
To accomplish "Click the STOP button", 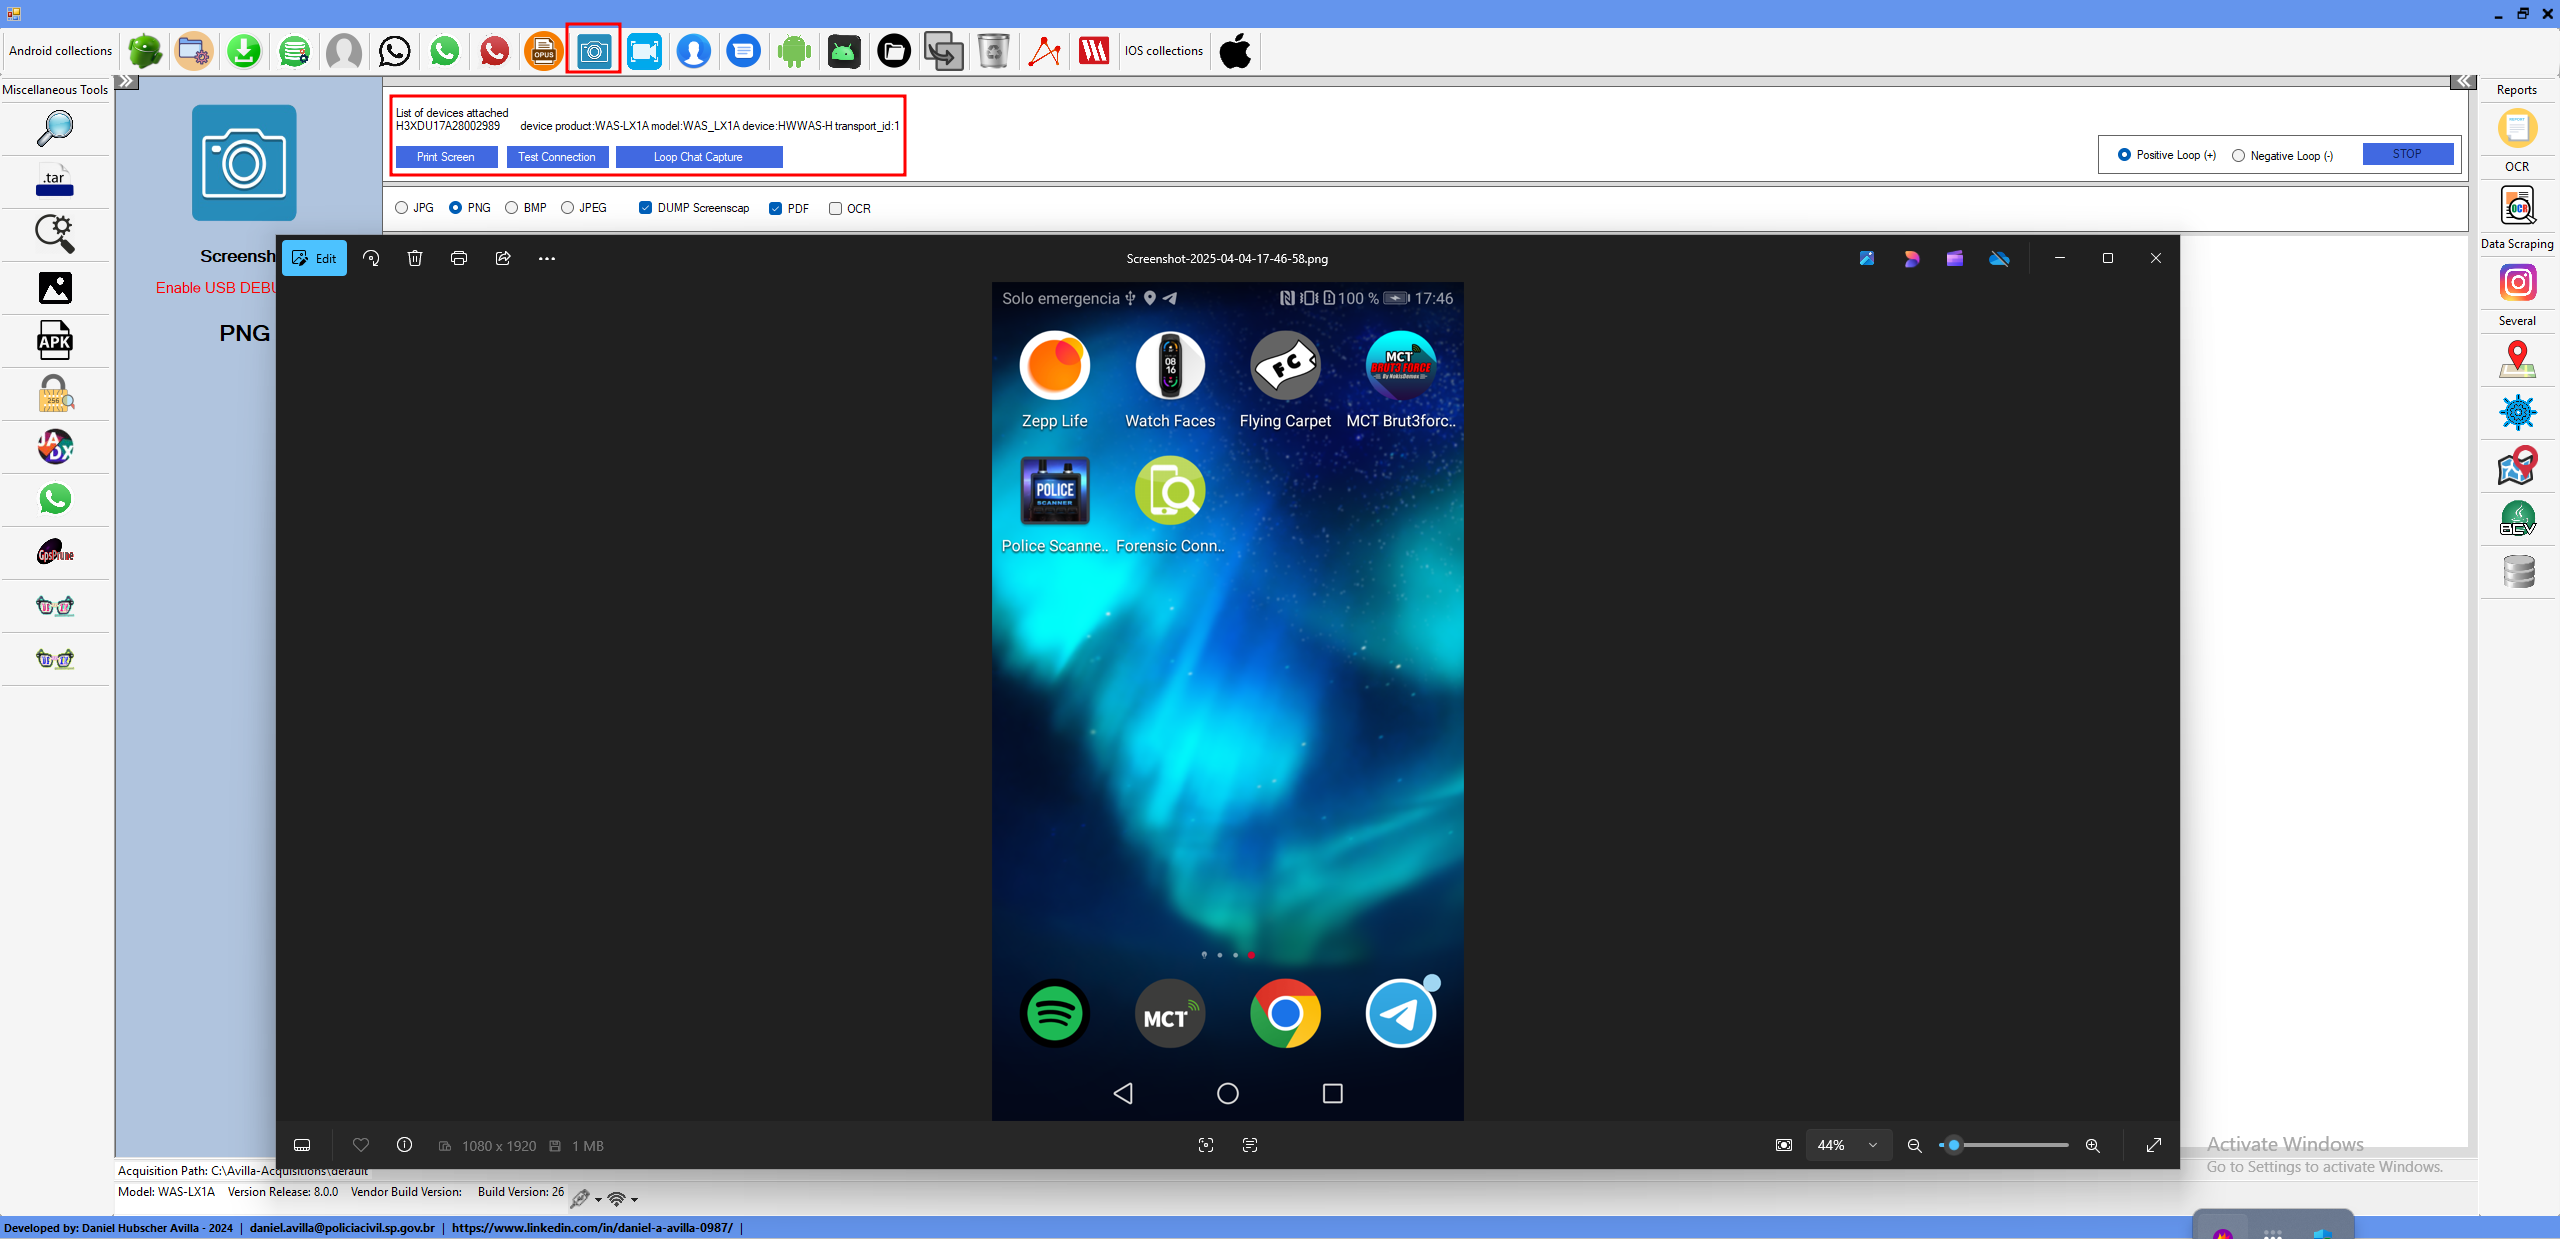I will [x=2407, y=154].
